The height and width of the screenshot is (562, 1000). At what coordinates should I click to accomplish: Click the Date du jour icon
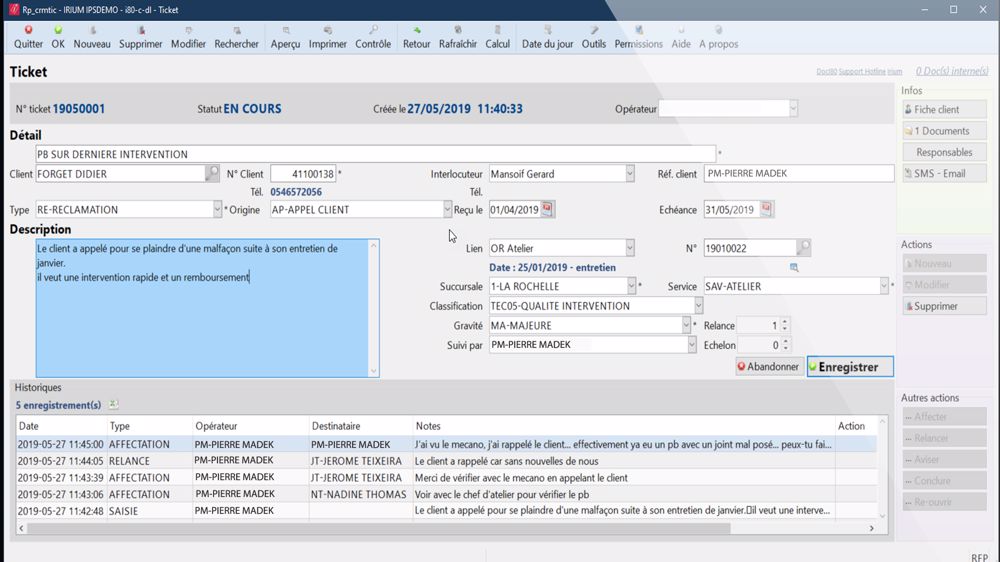(x=547, y=38)
